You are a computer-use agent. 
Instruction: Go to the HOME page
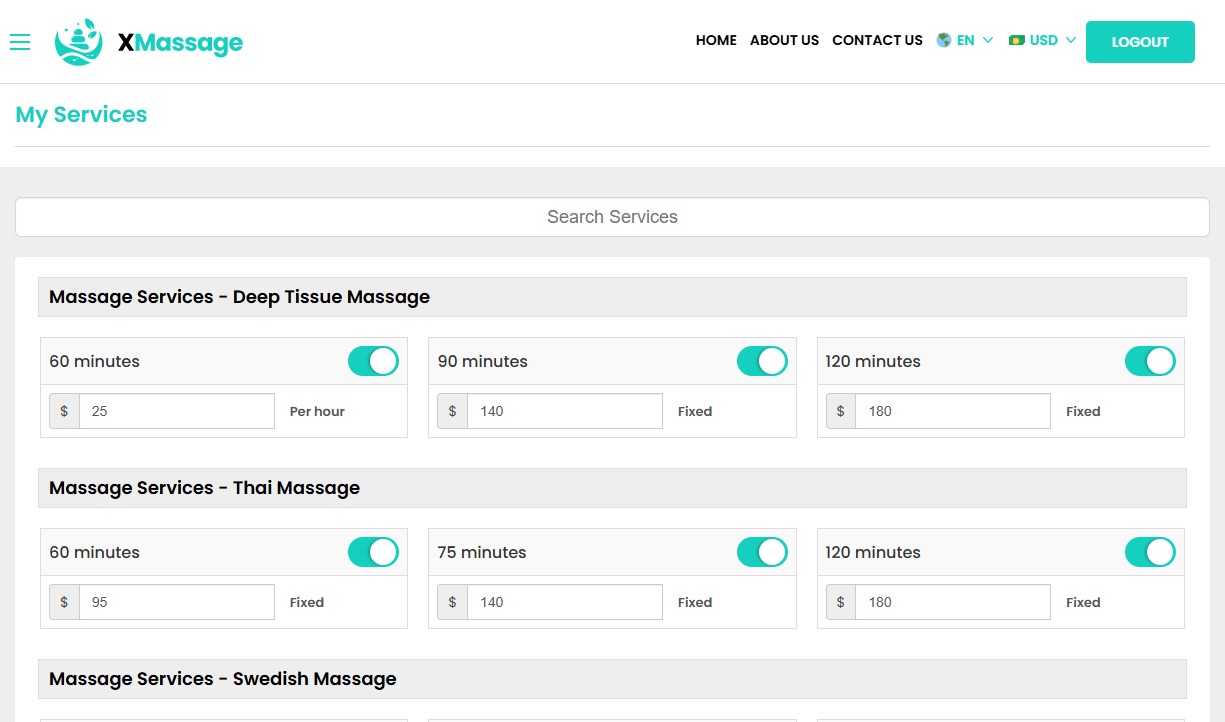(716, 40)
